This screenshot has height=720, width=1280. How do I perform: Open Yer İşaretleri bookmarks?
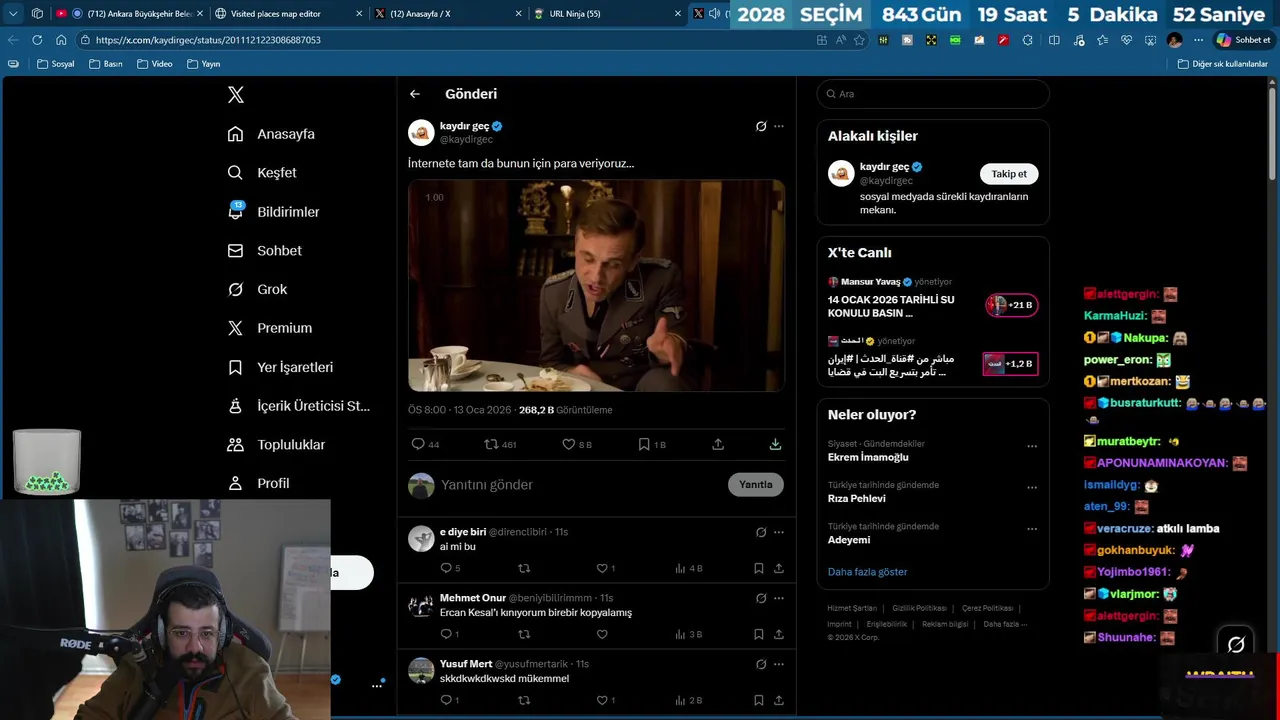[281, 367]
